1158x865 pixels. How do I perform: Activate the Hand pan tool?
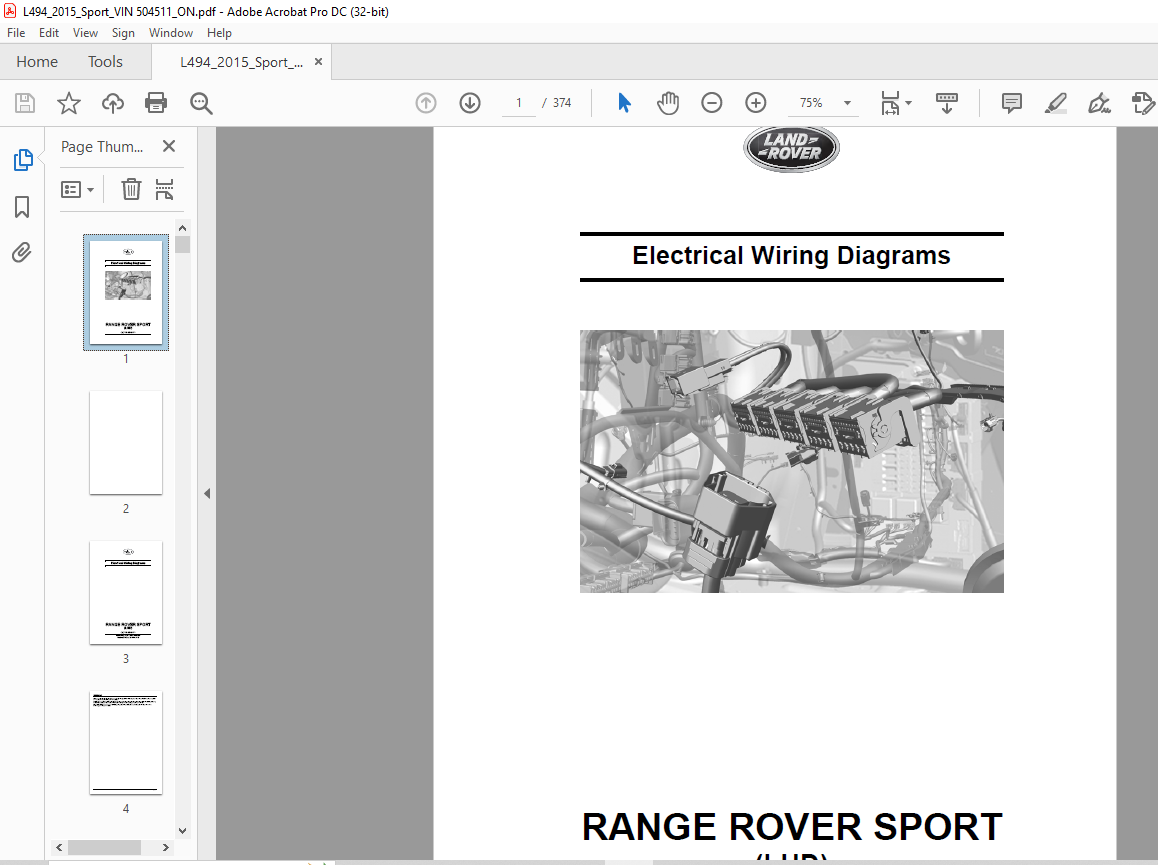668,103
